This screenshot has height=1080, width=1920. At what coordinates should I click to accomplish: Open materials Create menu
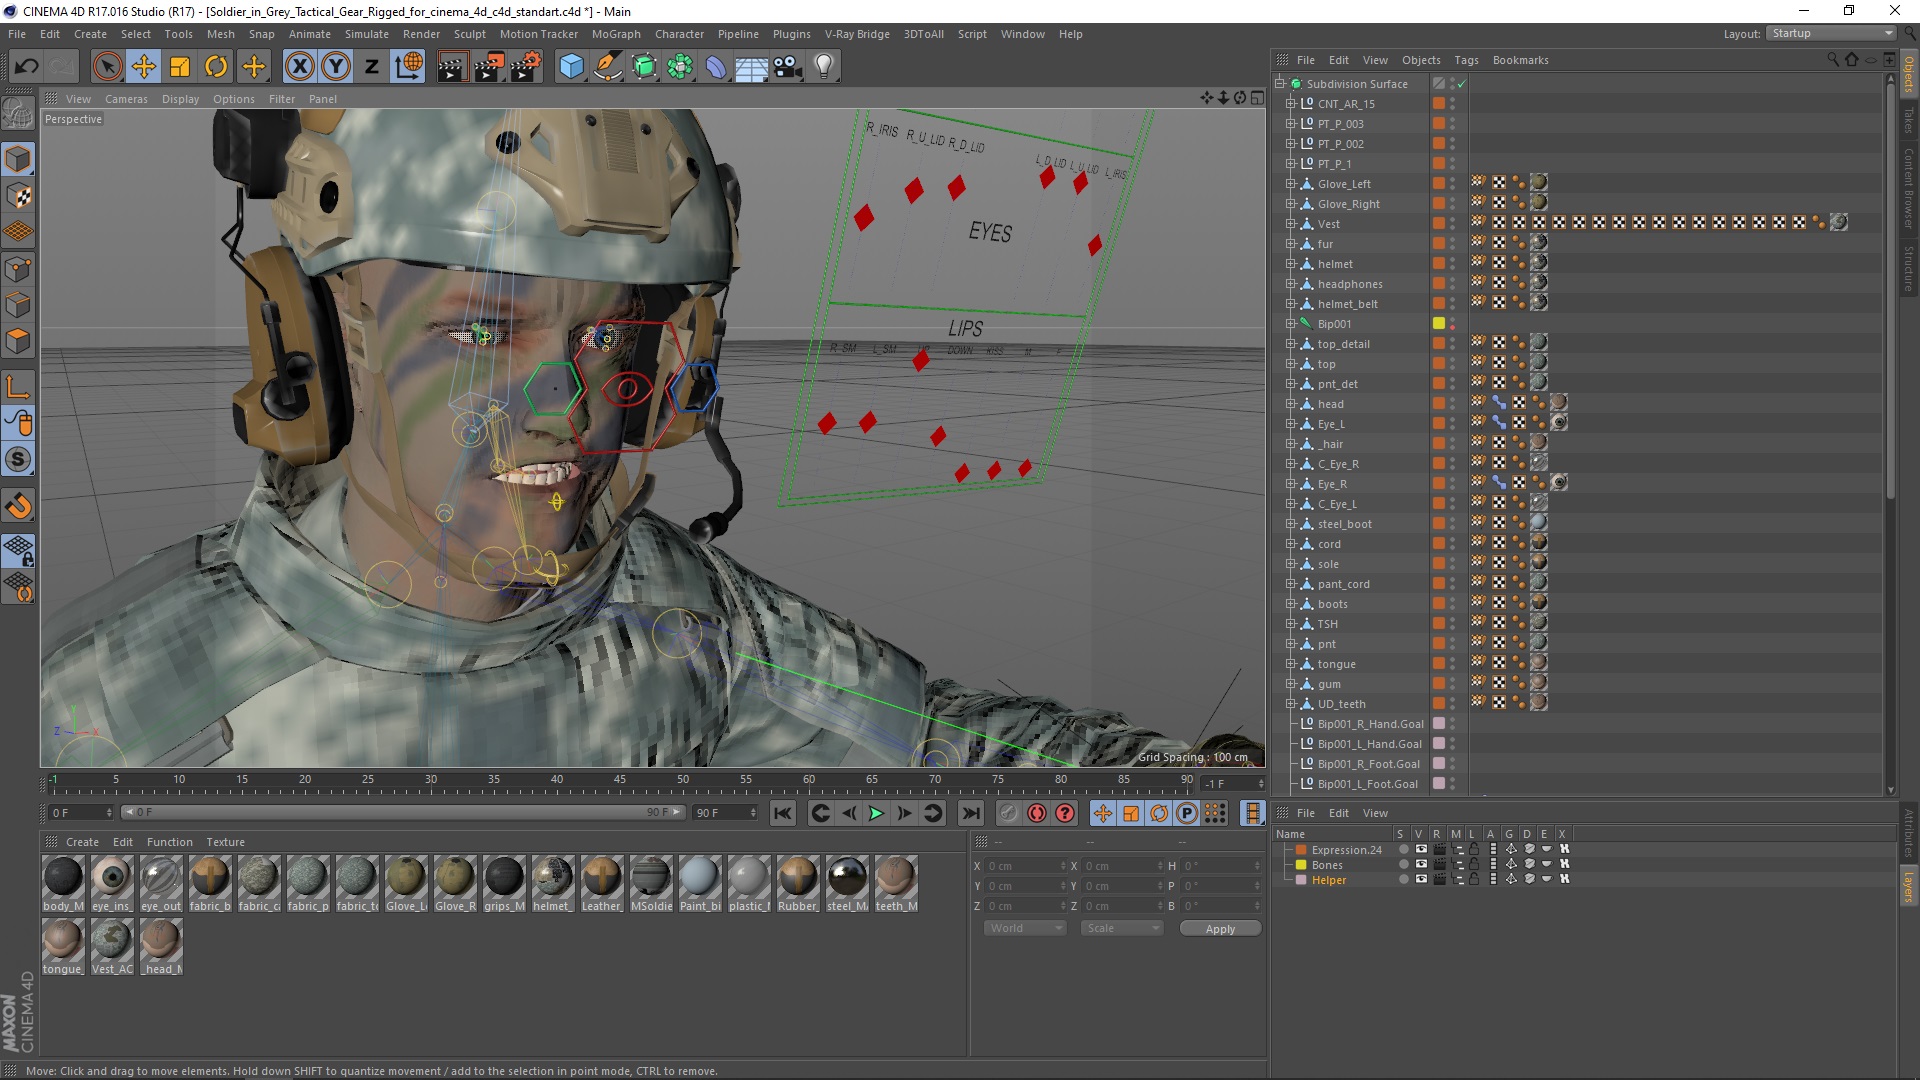(x=82, y=842)
